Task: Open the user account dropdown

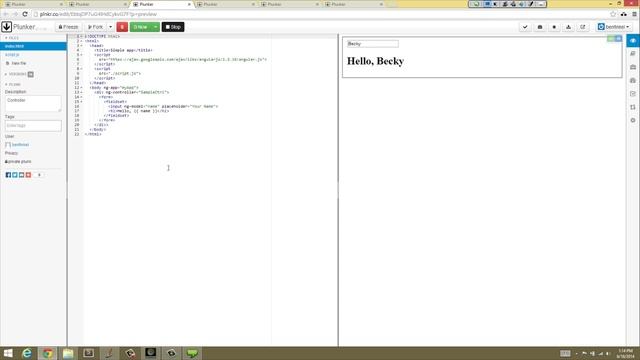Action: (613, 27)
